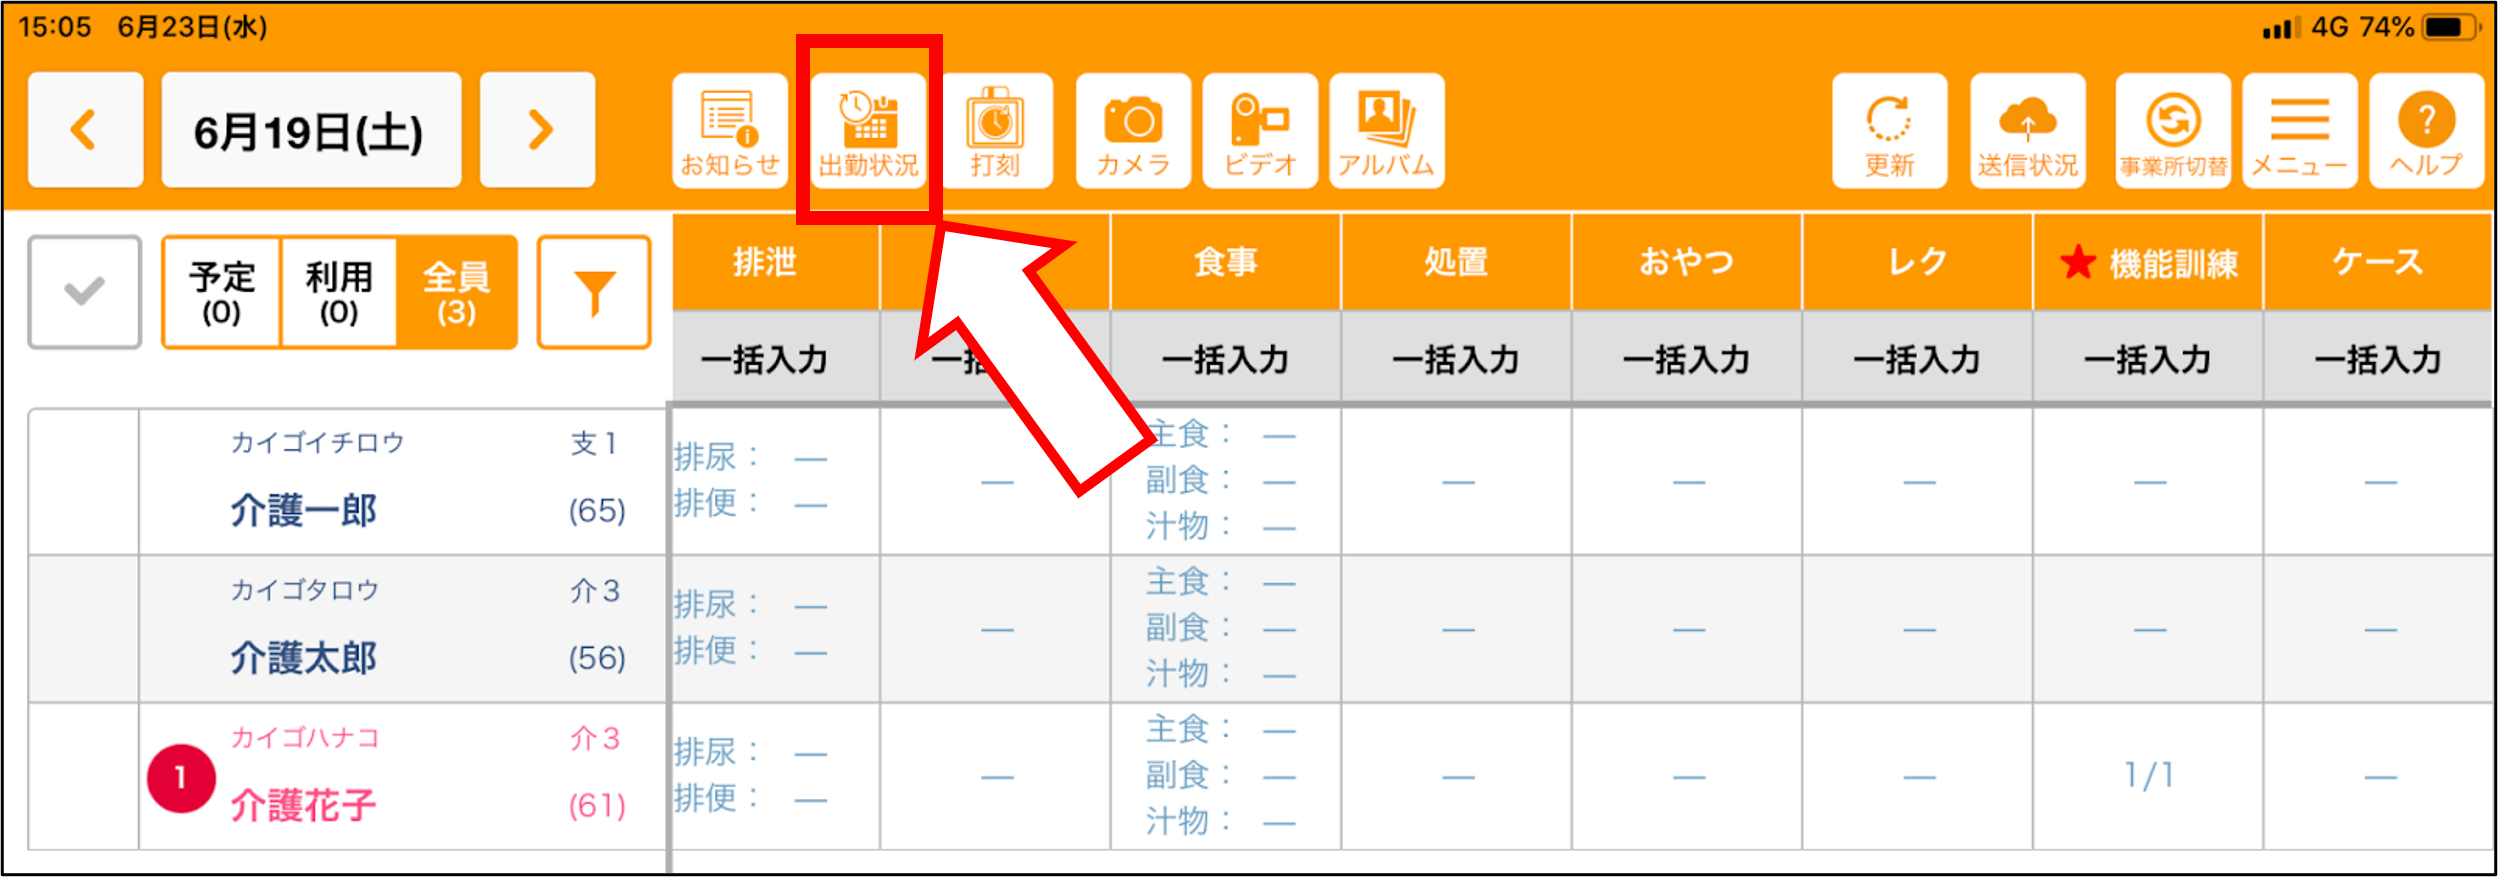Tap the 打刻 time stamp icon

tap(995, 131)
